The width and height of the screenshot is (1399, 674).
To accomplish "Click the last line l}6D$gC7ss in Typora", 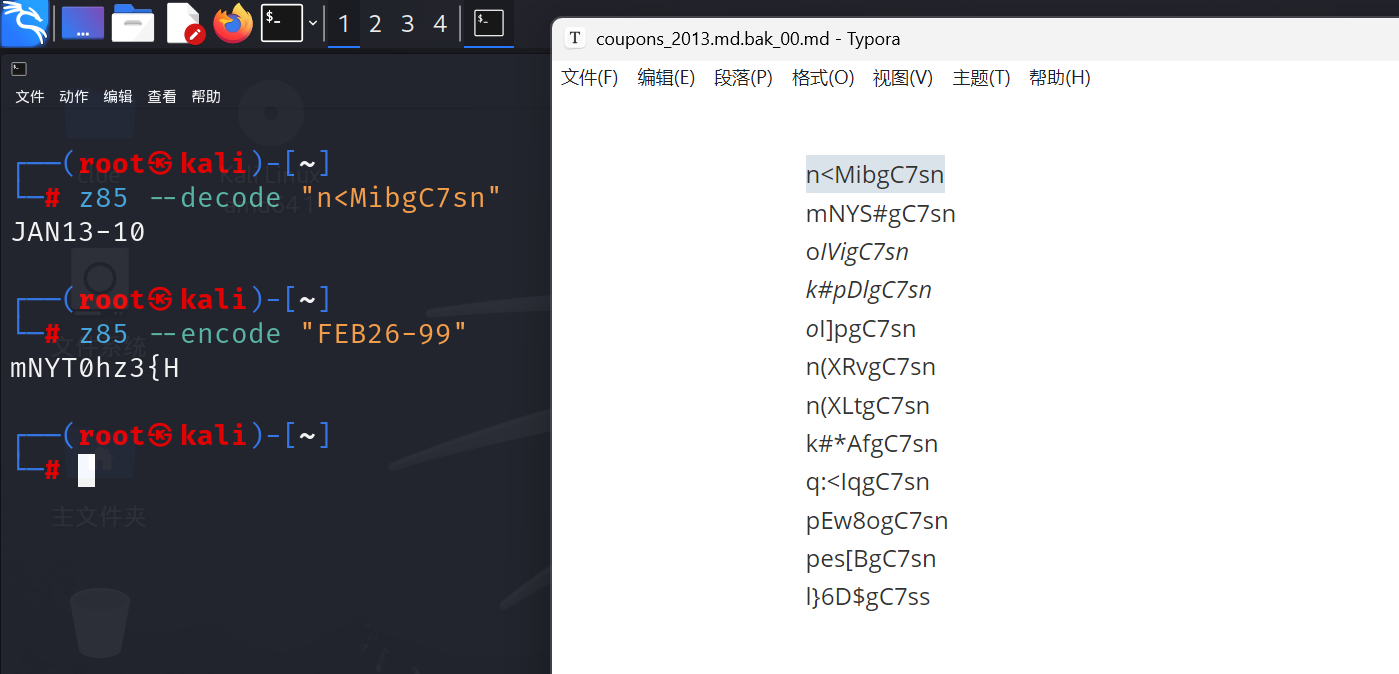I will tap(868, 597).
